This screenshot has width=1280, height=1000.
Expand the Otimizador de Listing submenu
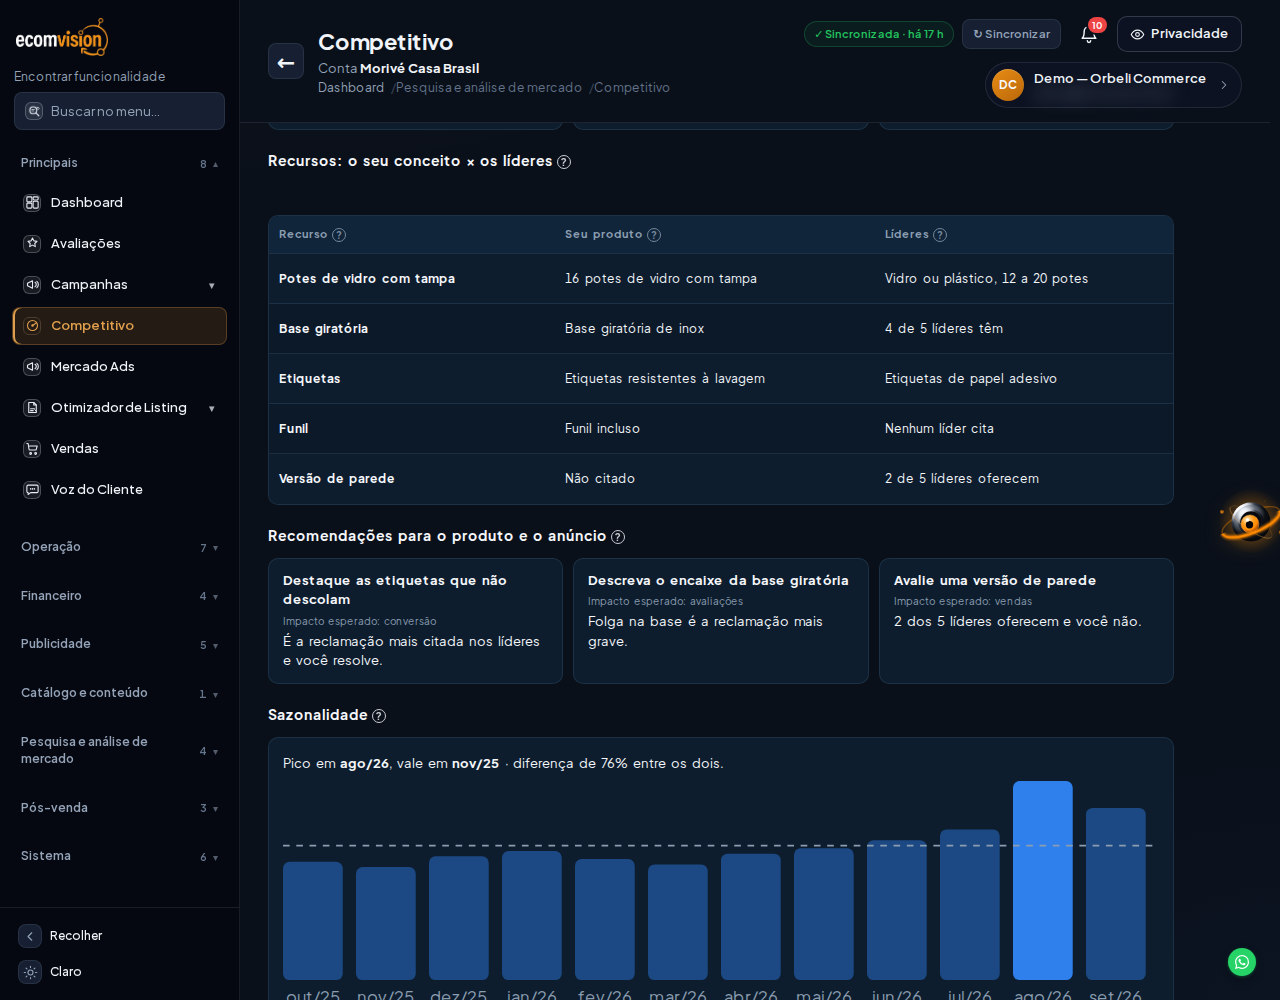tap(212, 409)
